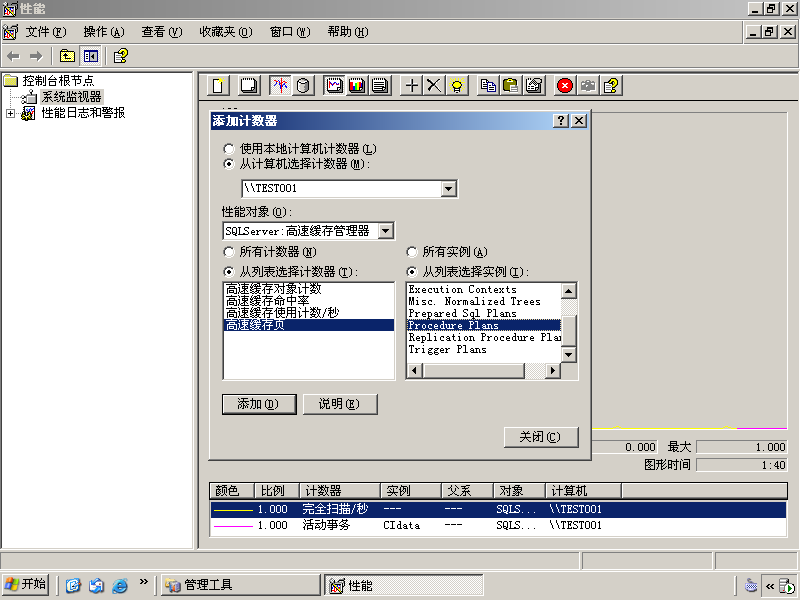
Task: Expand hidden system tray icons chevron
Action: [769, 586]
